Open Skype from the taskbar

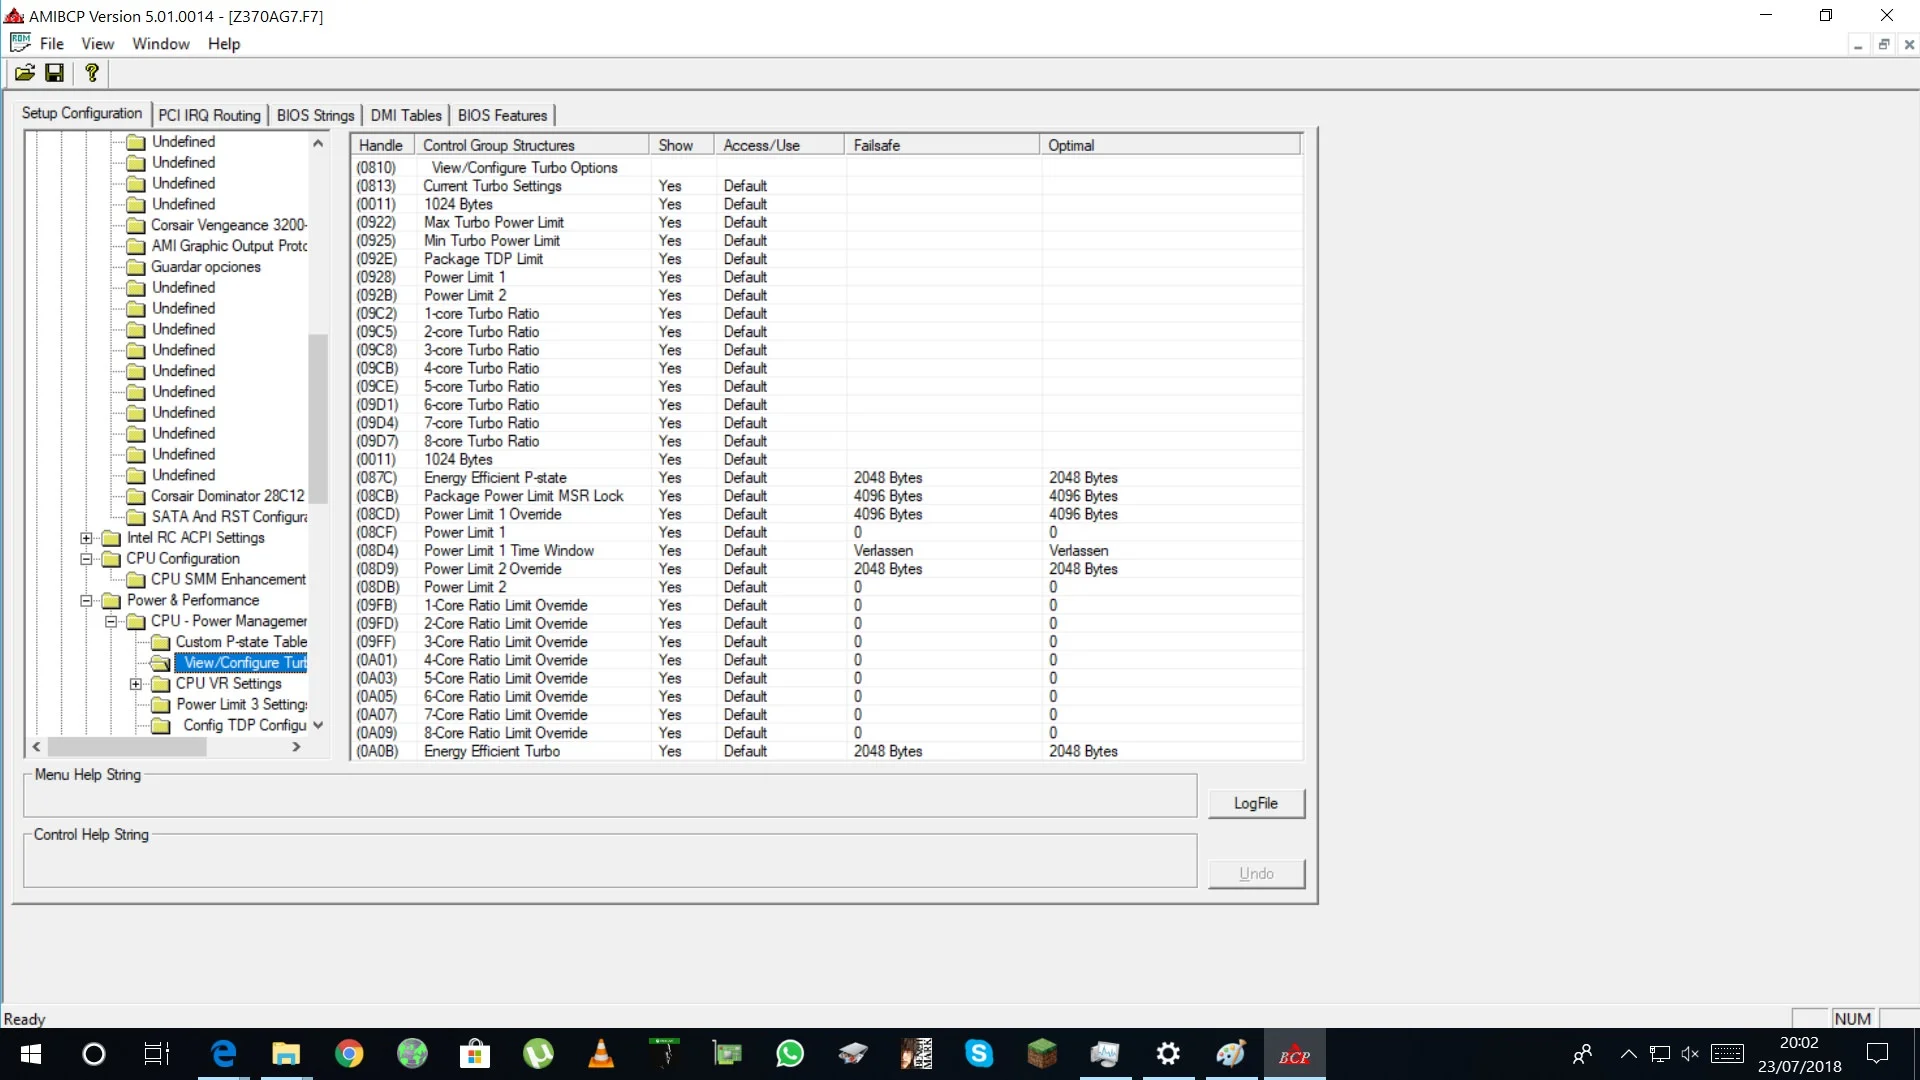pos(979,1054)
